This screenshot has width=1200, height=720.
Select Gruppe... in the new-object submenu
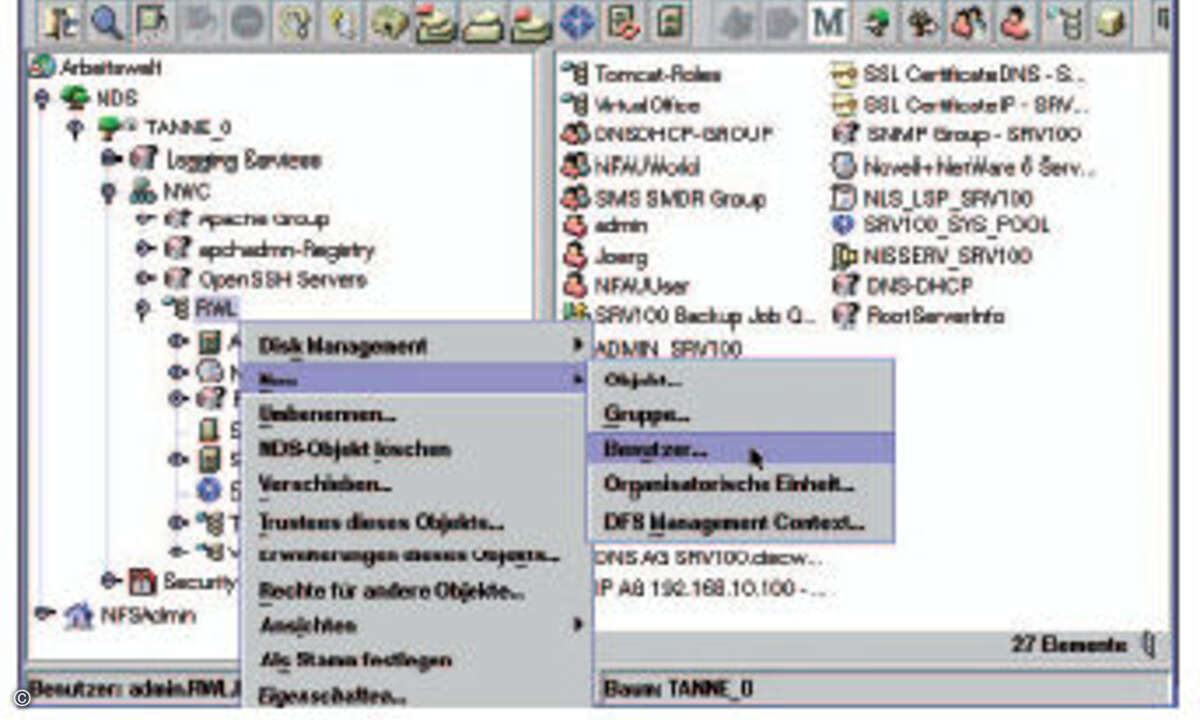click(x=646, y=414)
